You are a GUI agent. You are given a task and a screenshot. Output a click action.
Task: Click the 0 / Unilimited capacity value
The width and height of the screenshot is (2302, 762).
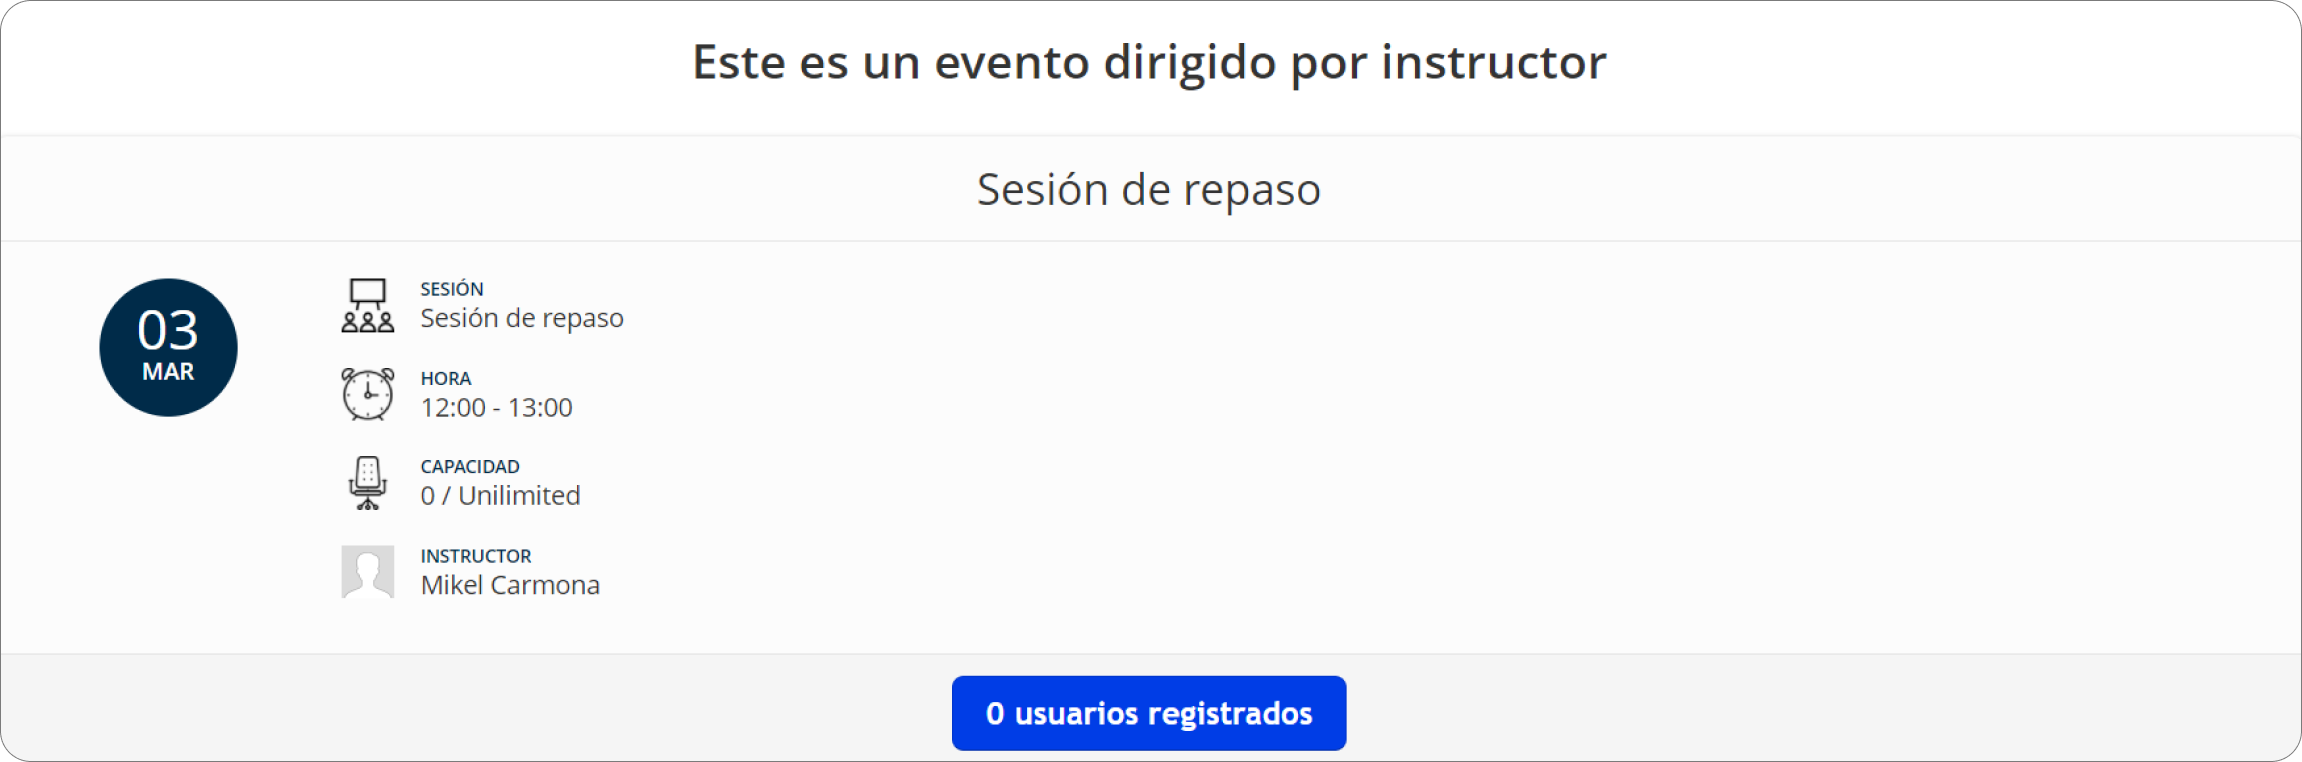click(500, 496)
